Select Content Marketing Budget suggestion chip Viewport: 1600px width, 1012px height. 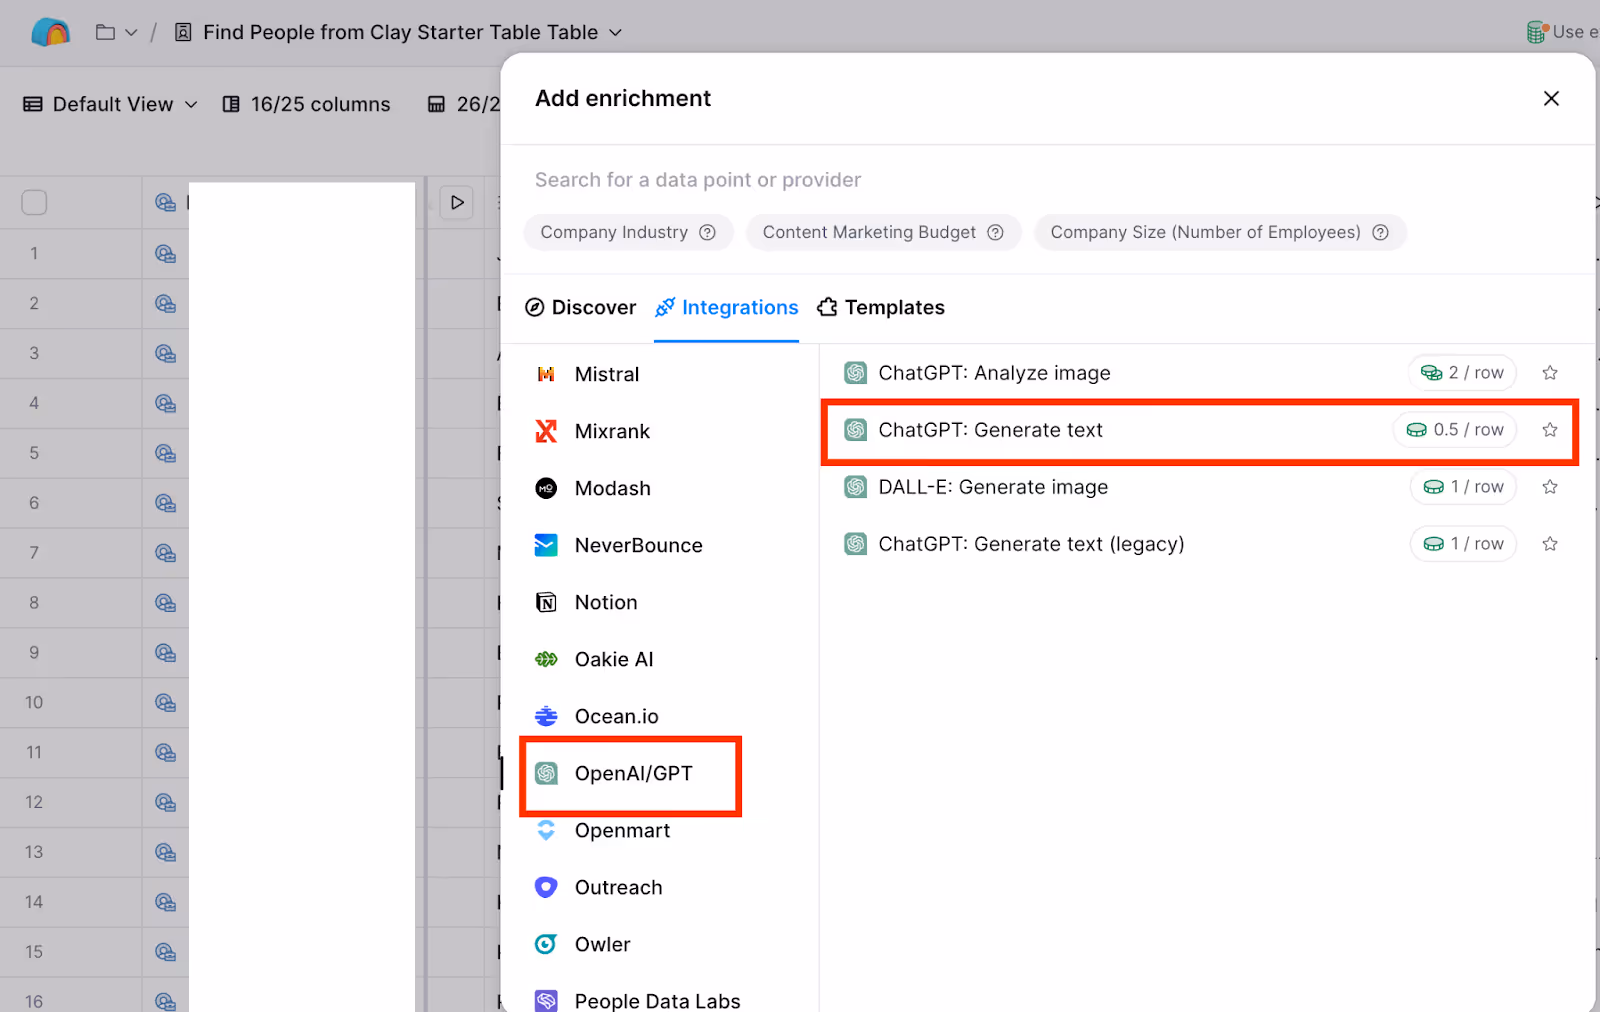(x=883, y=232)
